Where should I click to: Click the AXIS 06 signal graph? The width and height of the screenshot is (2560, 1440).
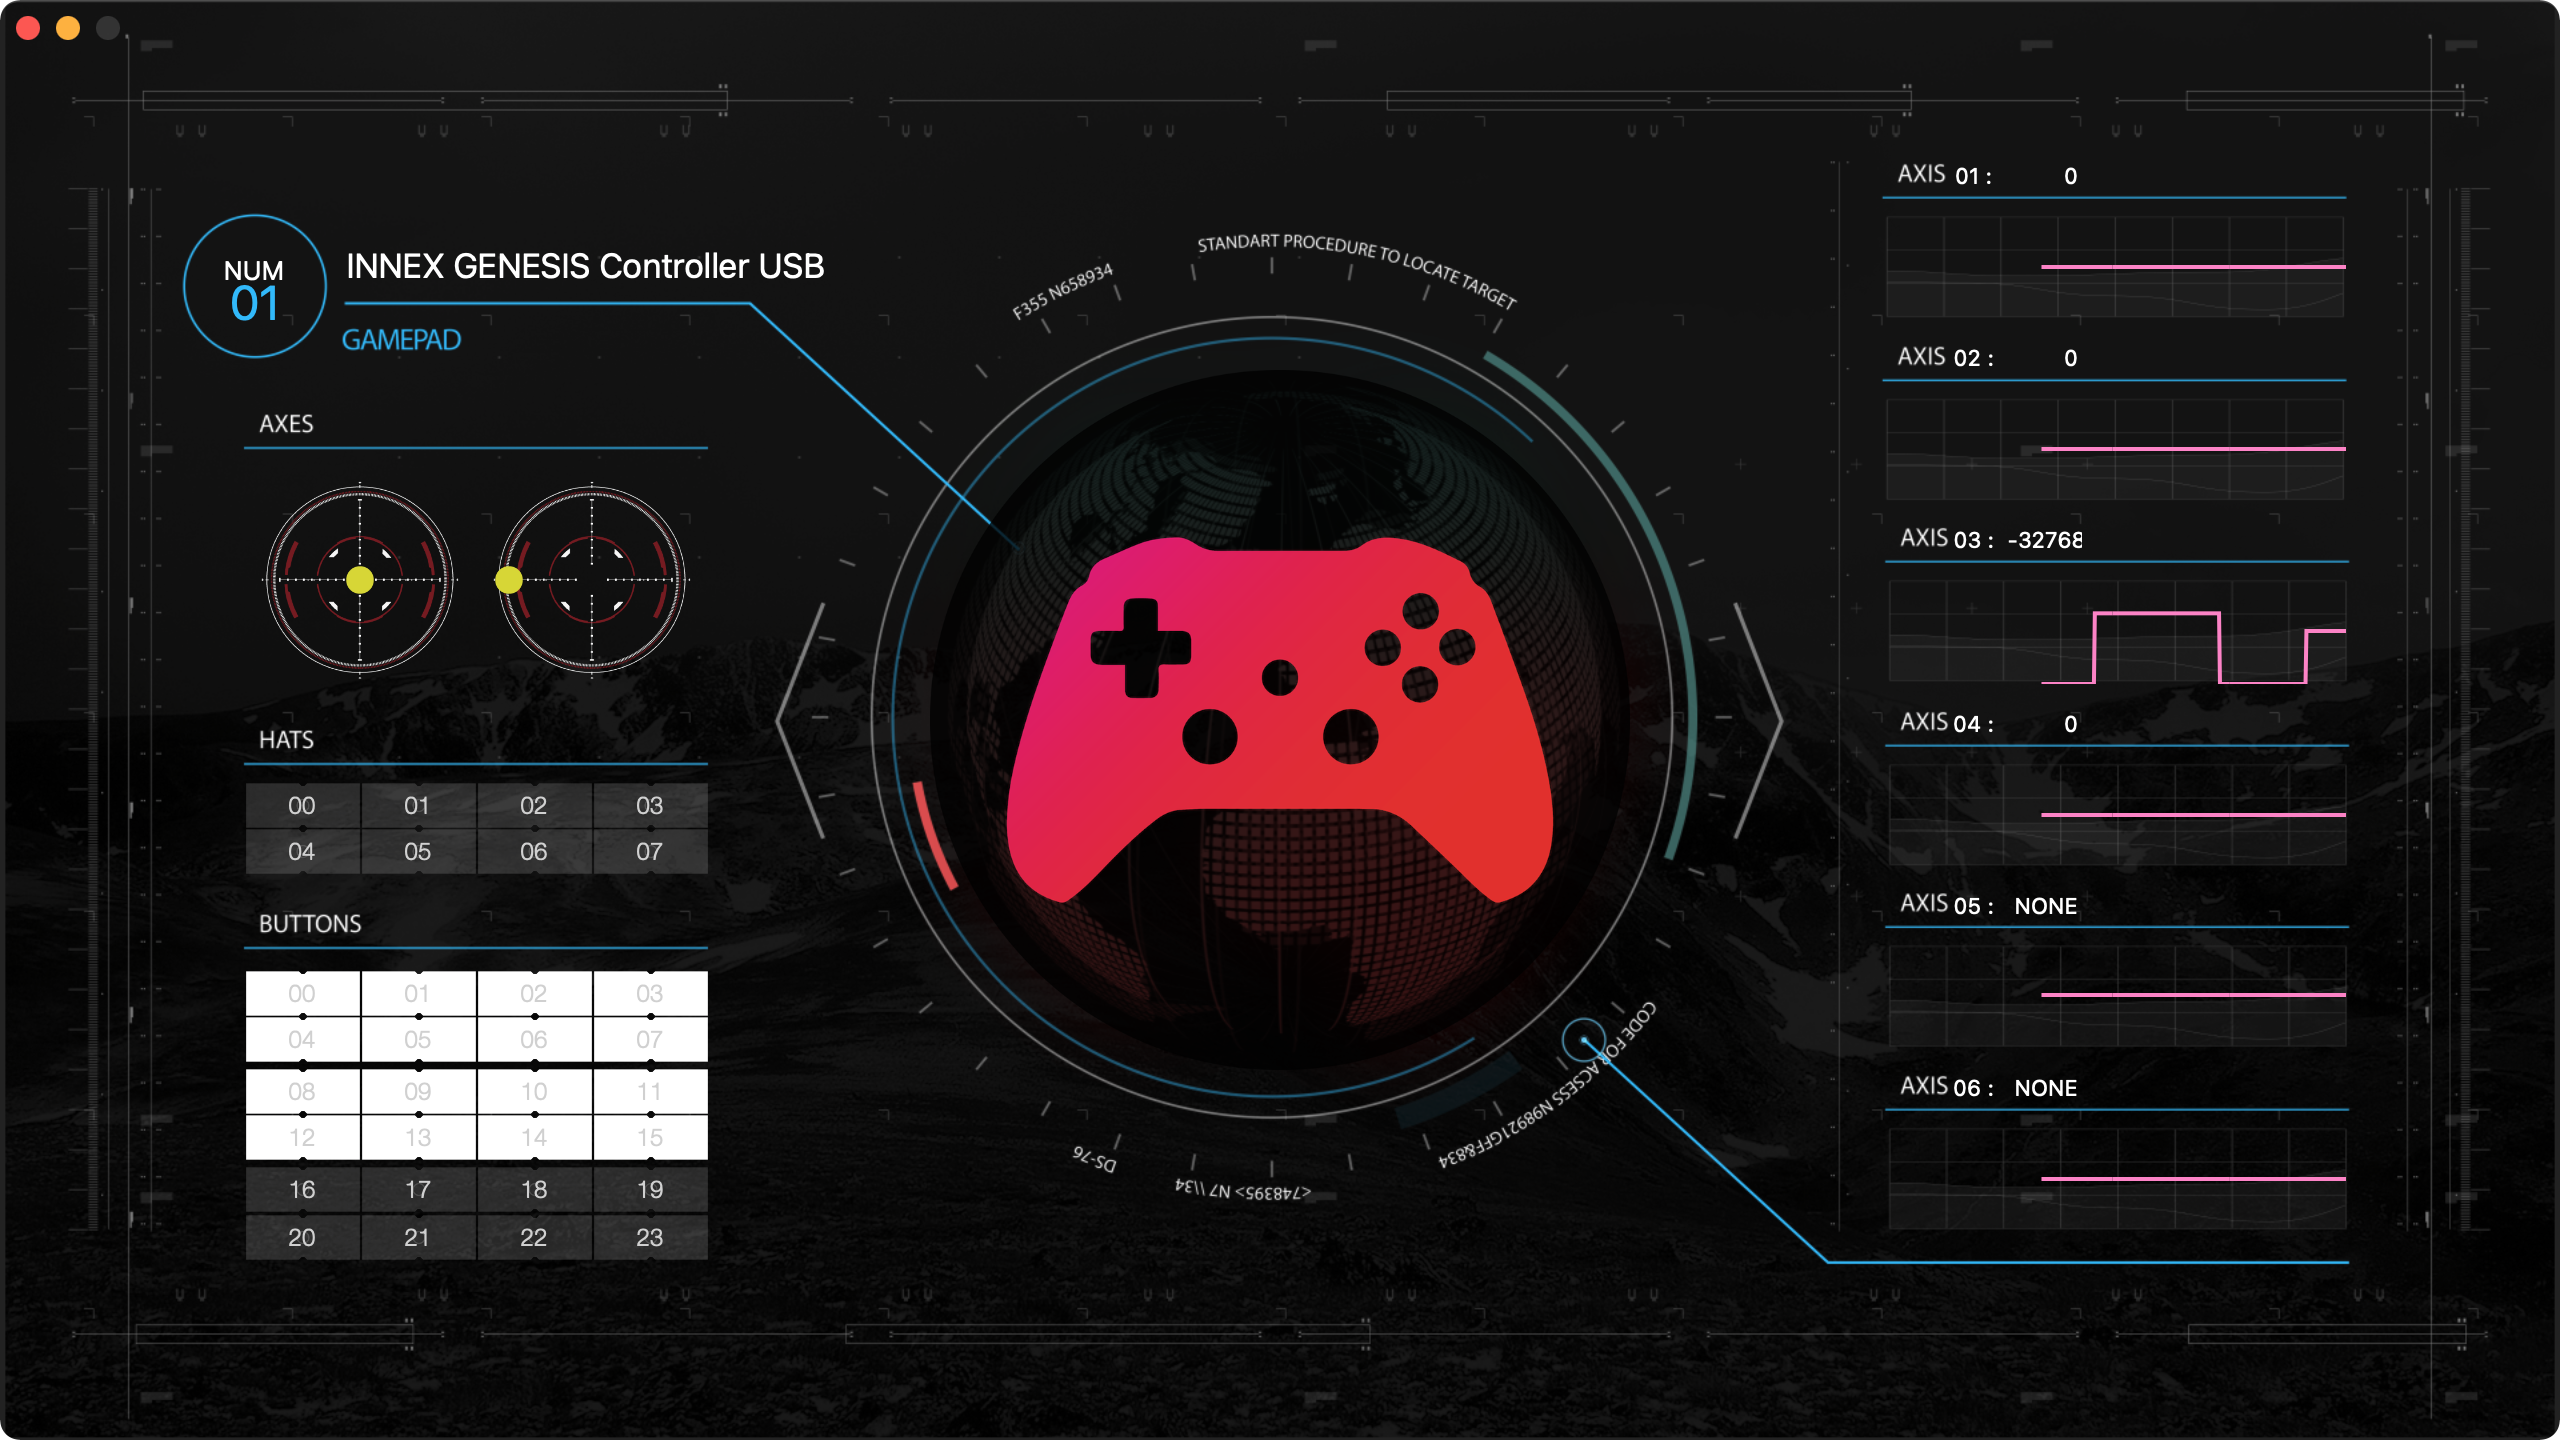pos(2117,1179)
